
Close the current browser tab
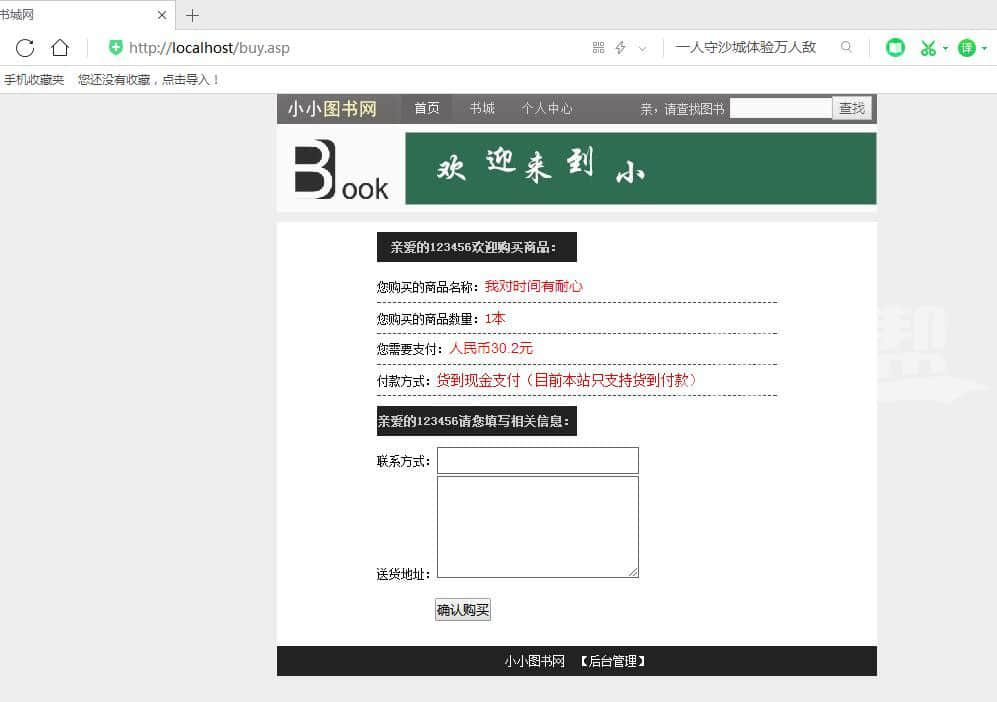tap(163, 15)
